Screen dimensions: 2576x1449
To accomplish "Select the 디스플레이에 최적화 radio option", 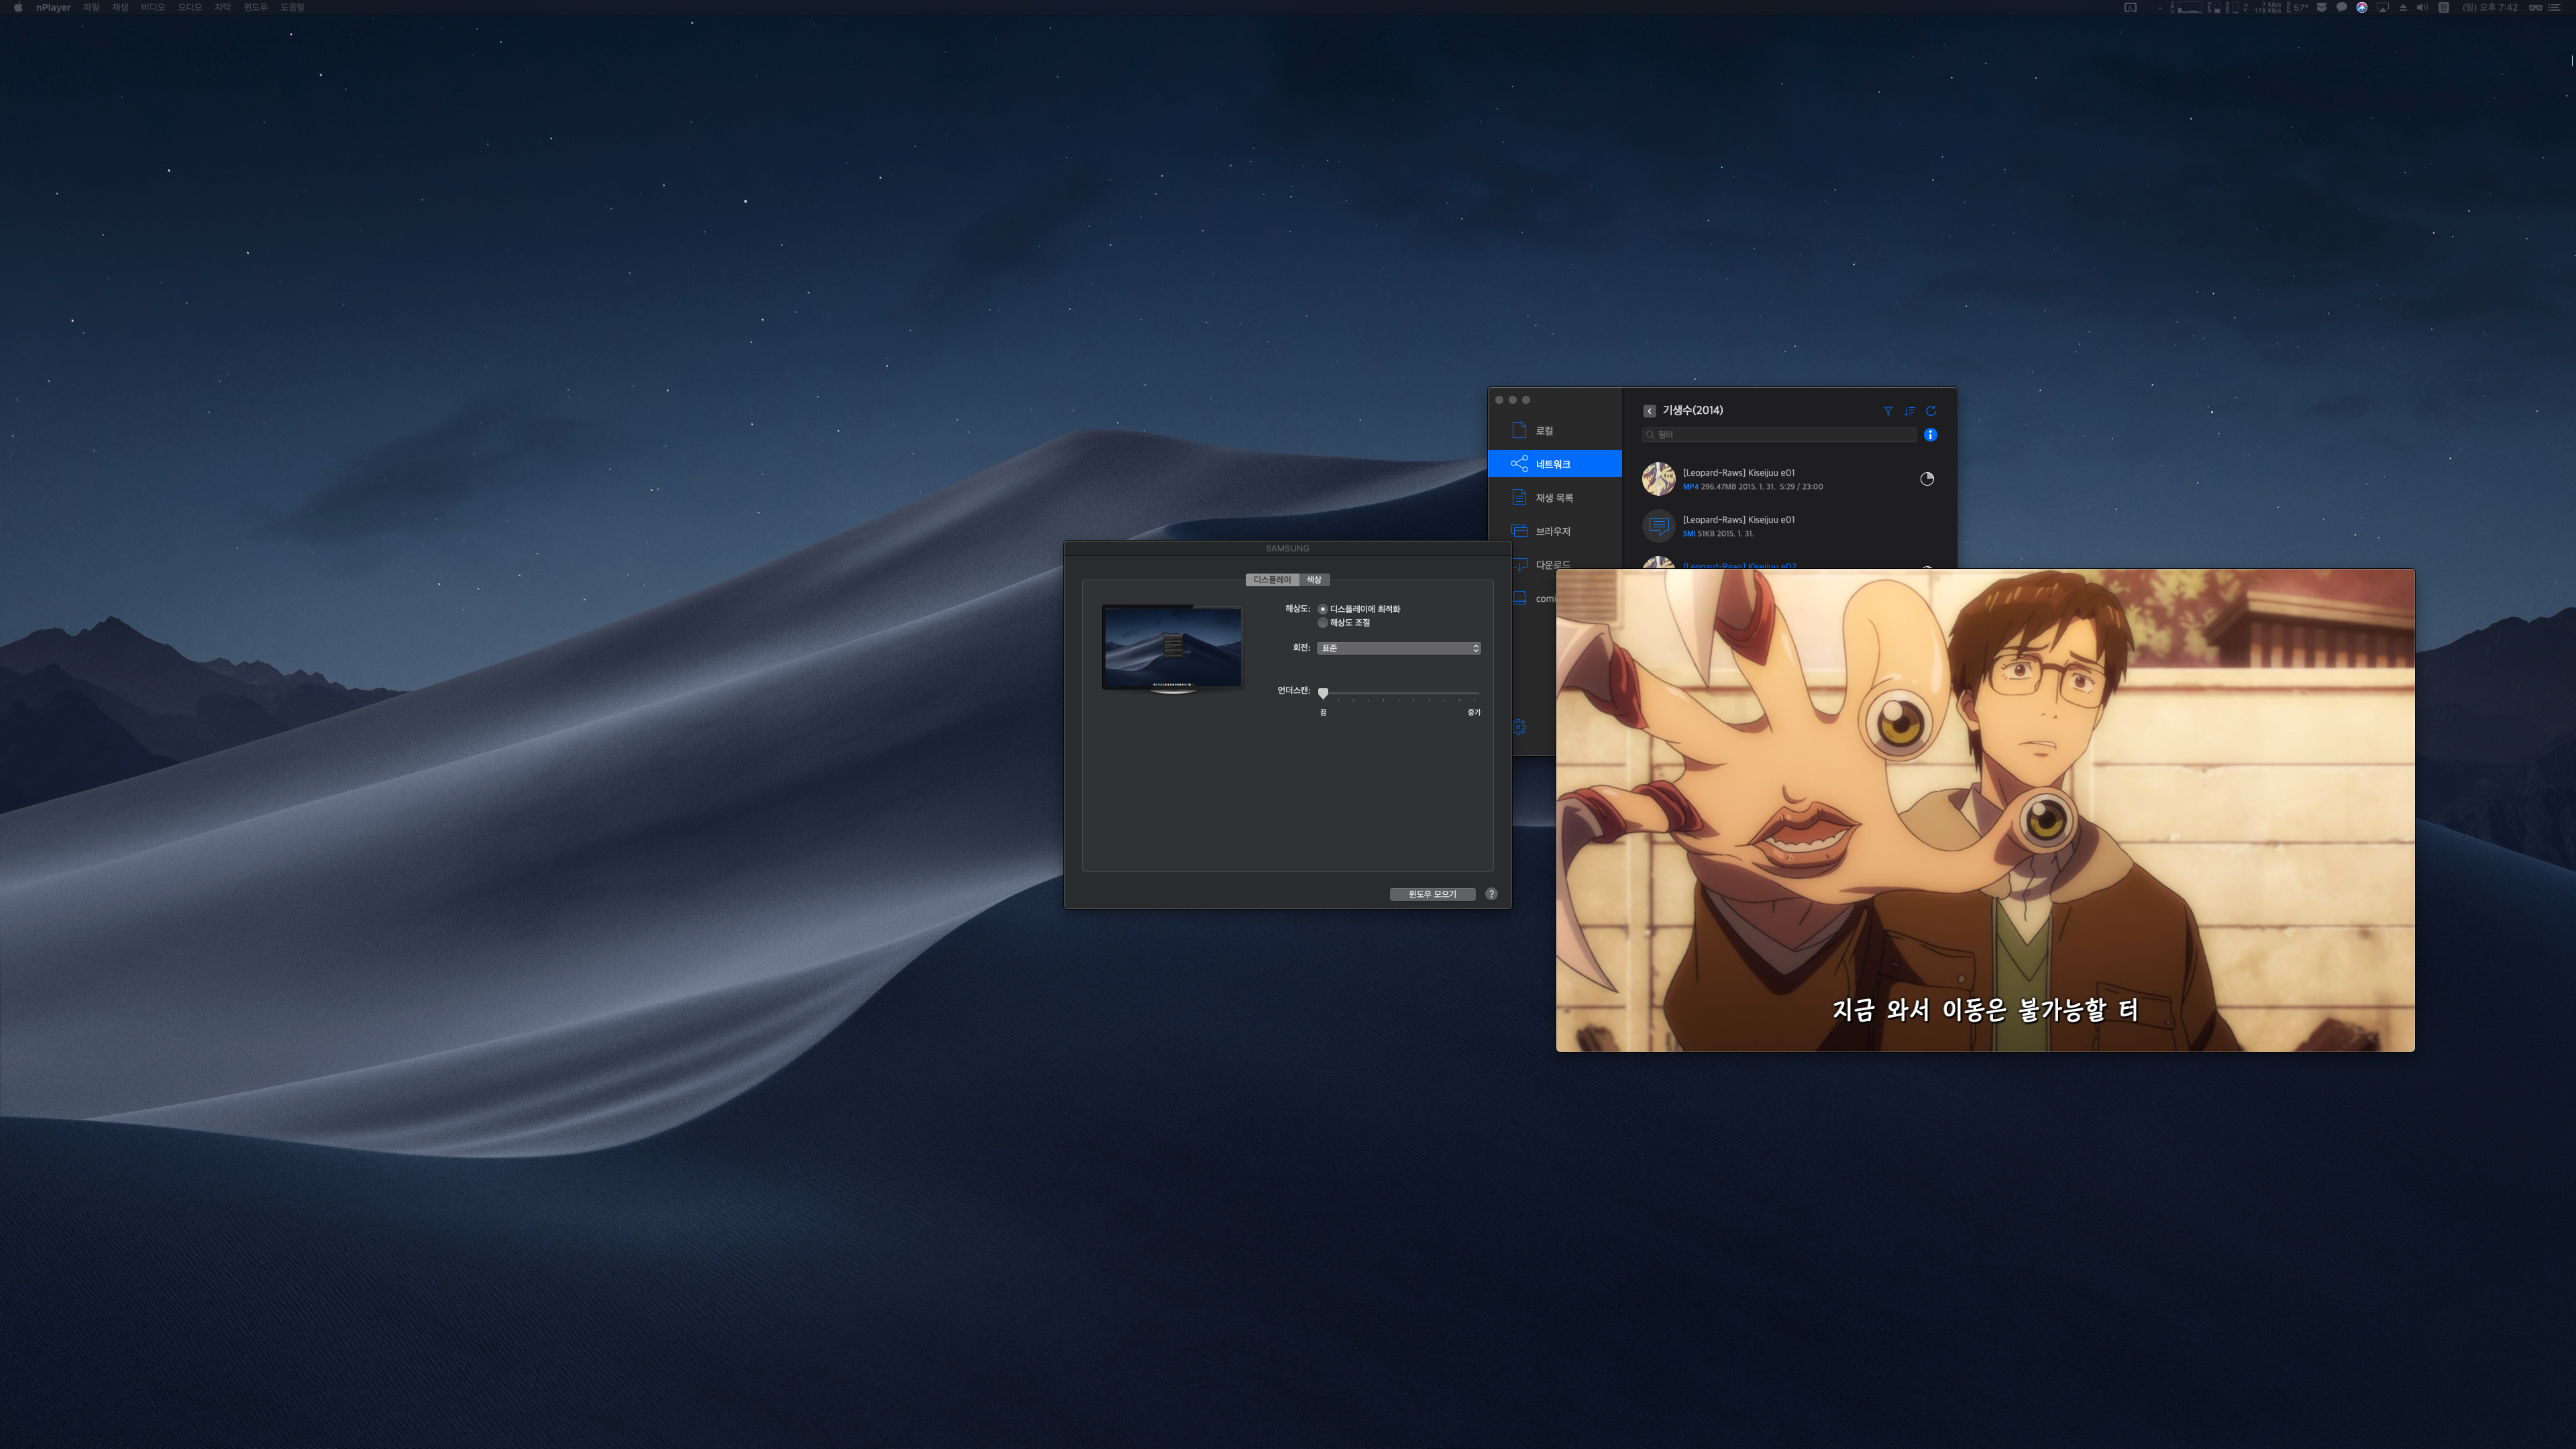I will (1323, 609).
